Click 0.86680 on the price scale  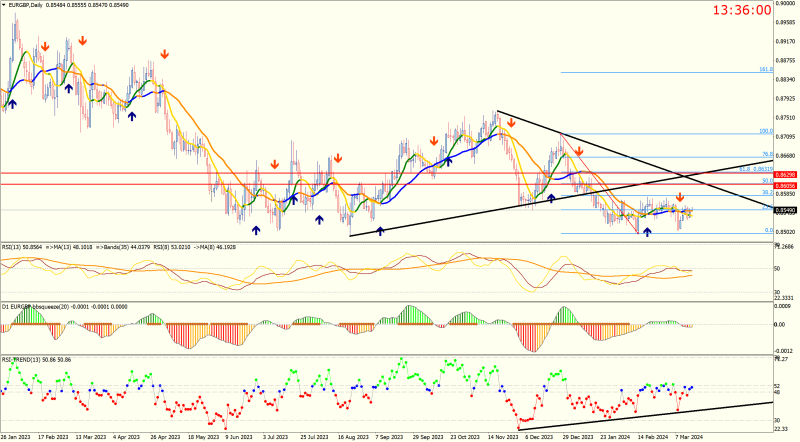pos(785,156)
